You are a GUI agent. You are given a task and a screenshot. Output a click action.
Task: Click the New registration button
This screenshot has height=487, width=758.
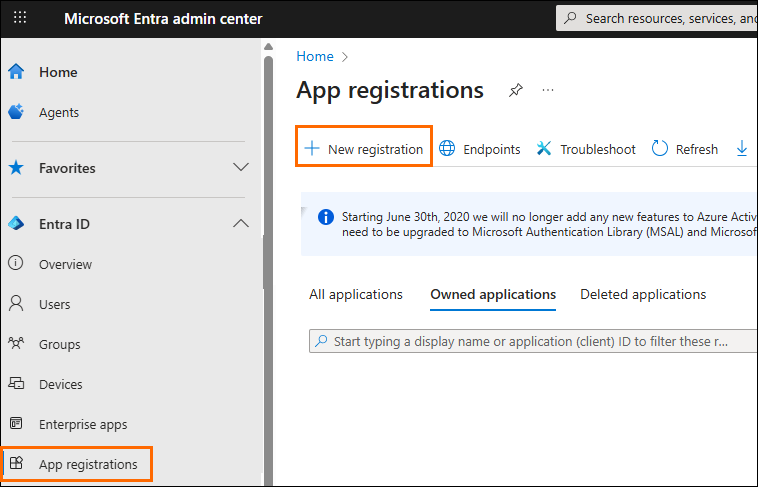364,148
